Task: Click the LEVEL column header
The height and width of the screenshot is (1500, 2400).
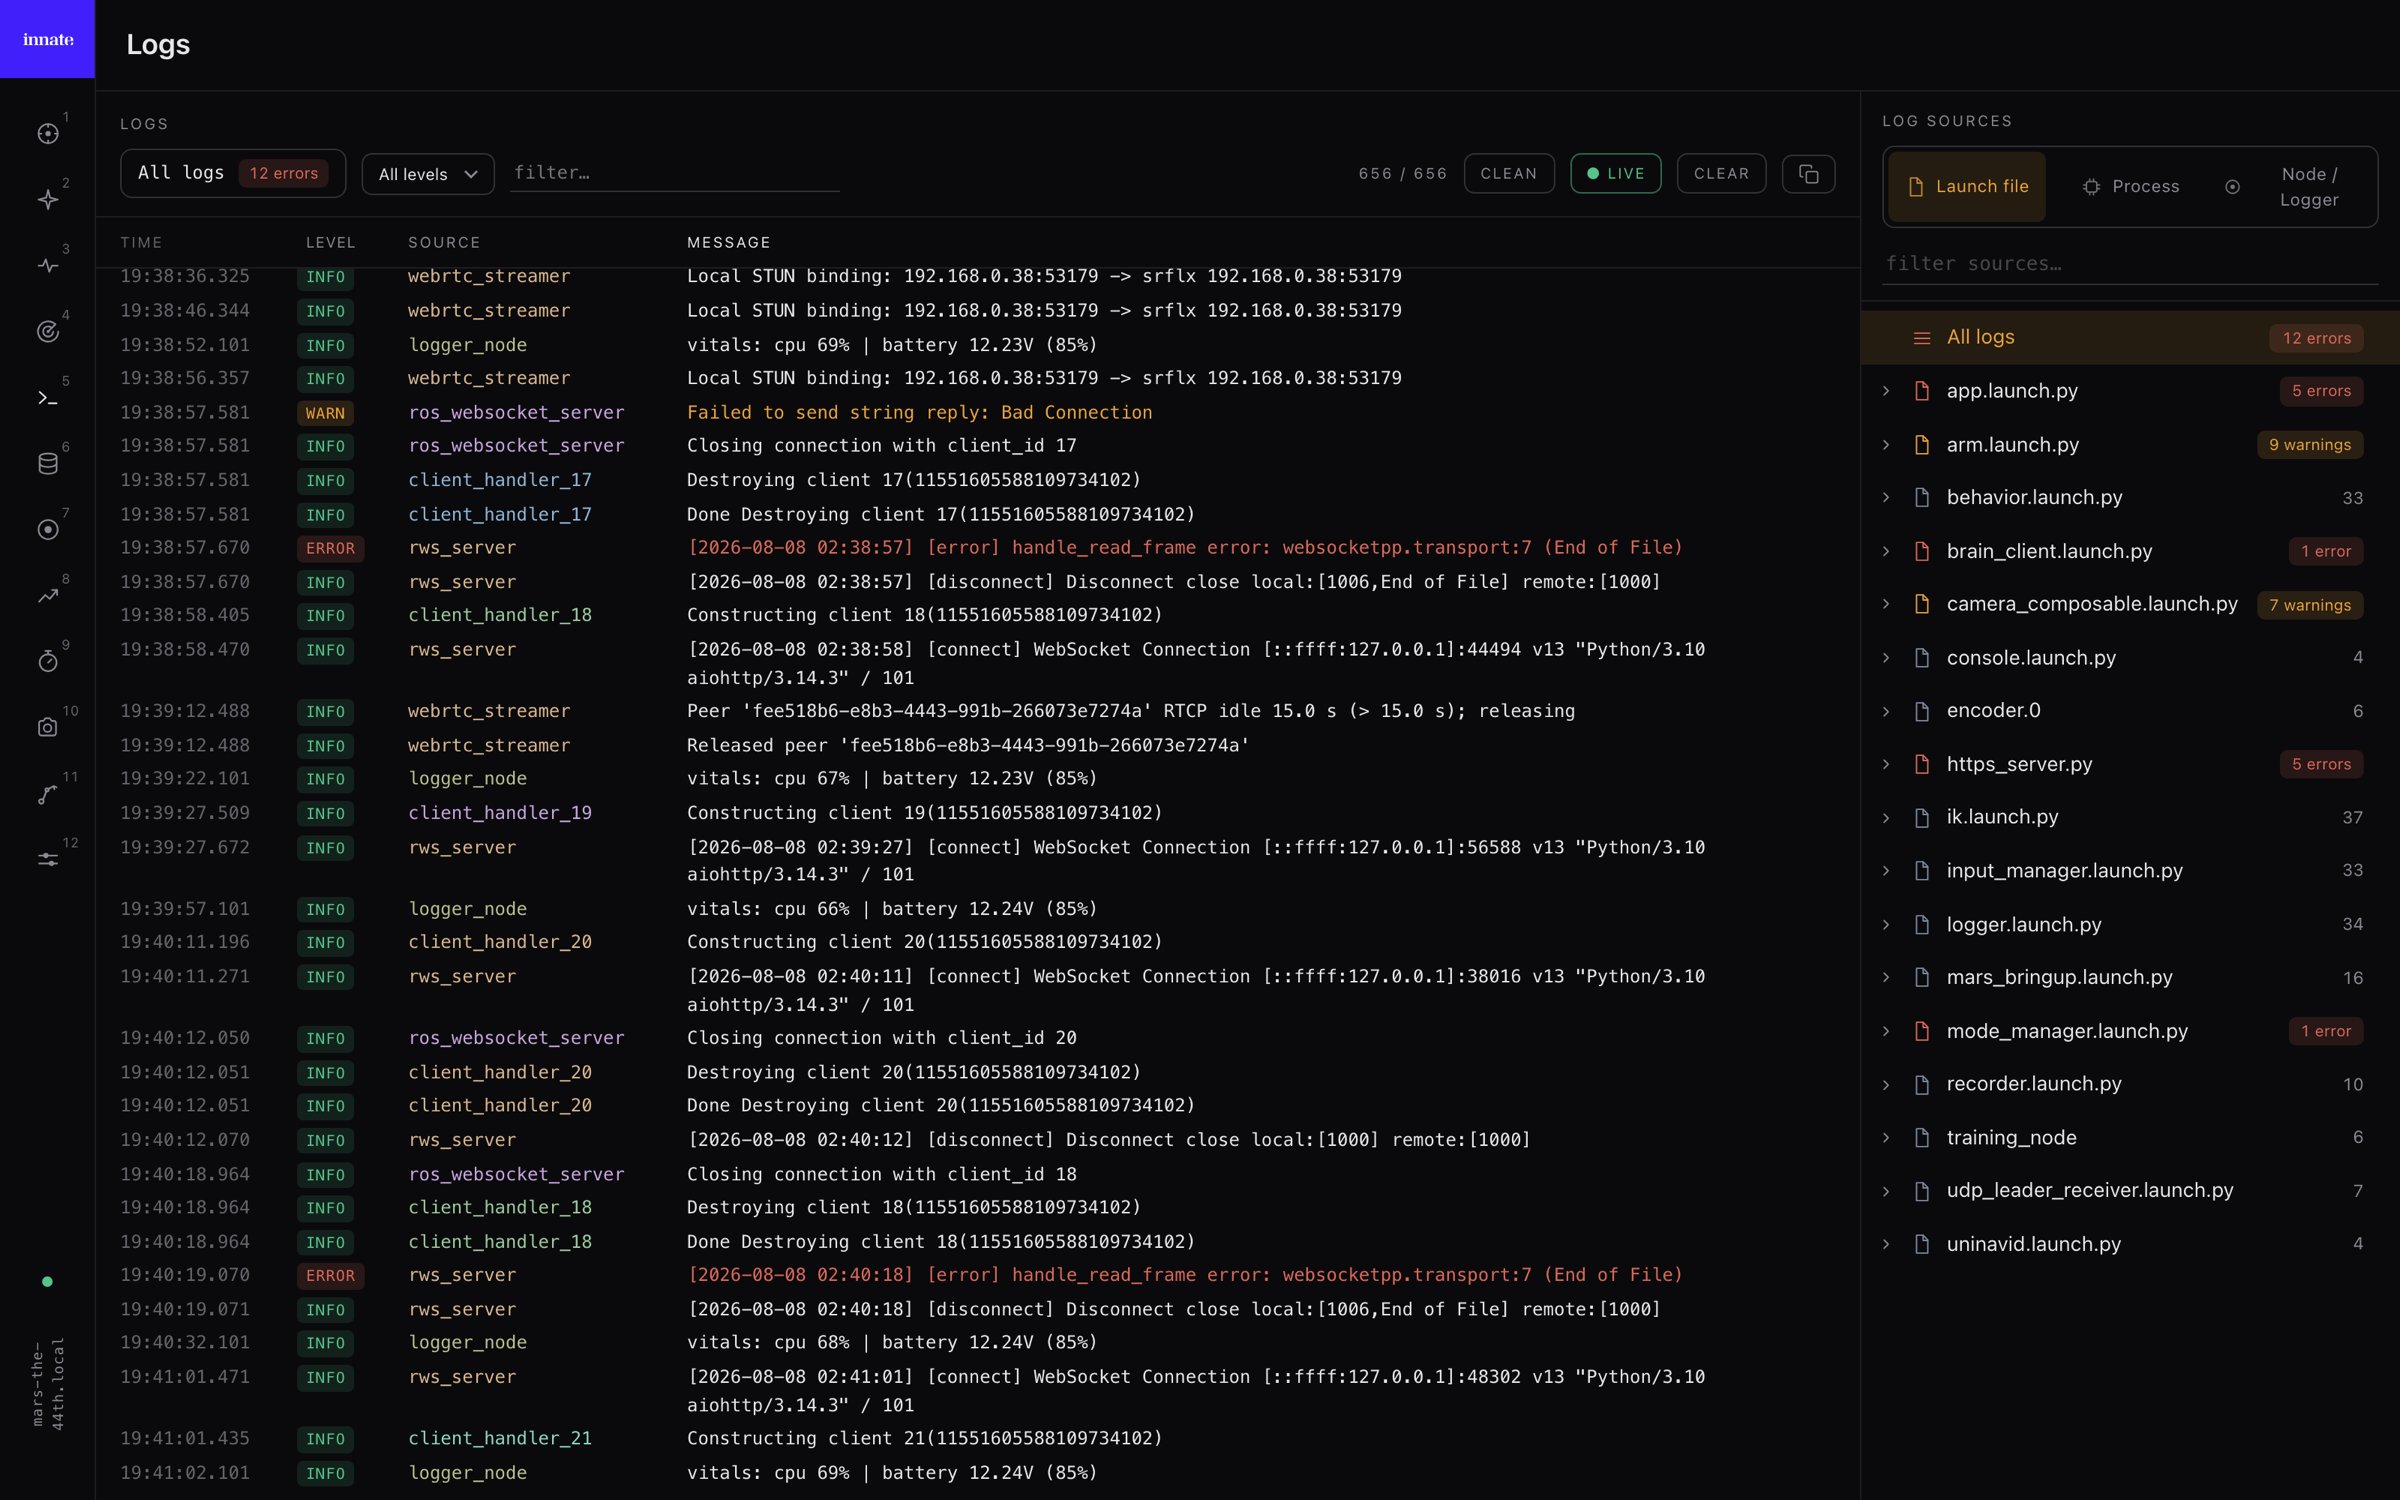Action: (x=331, y=243)
